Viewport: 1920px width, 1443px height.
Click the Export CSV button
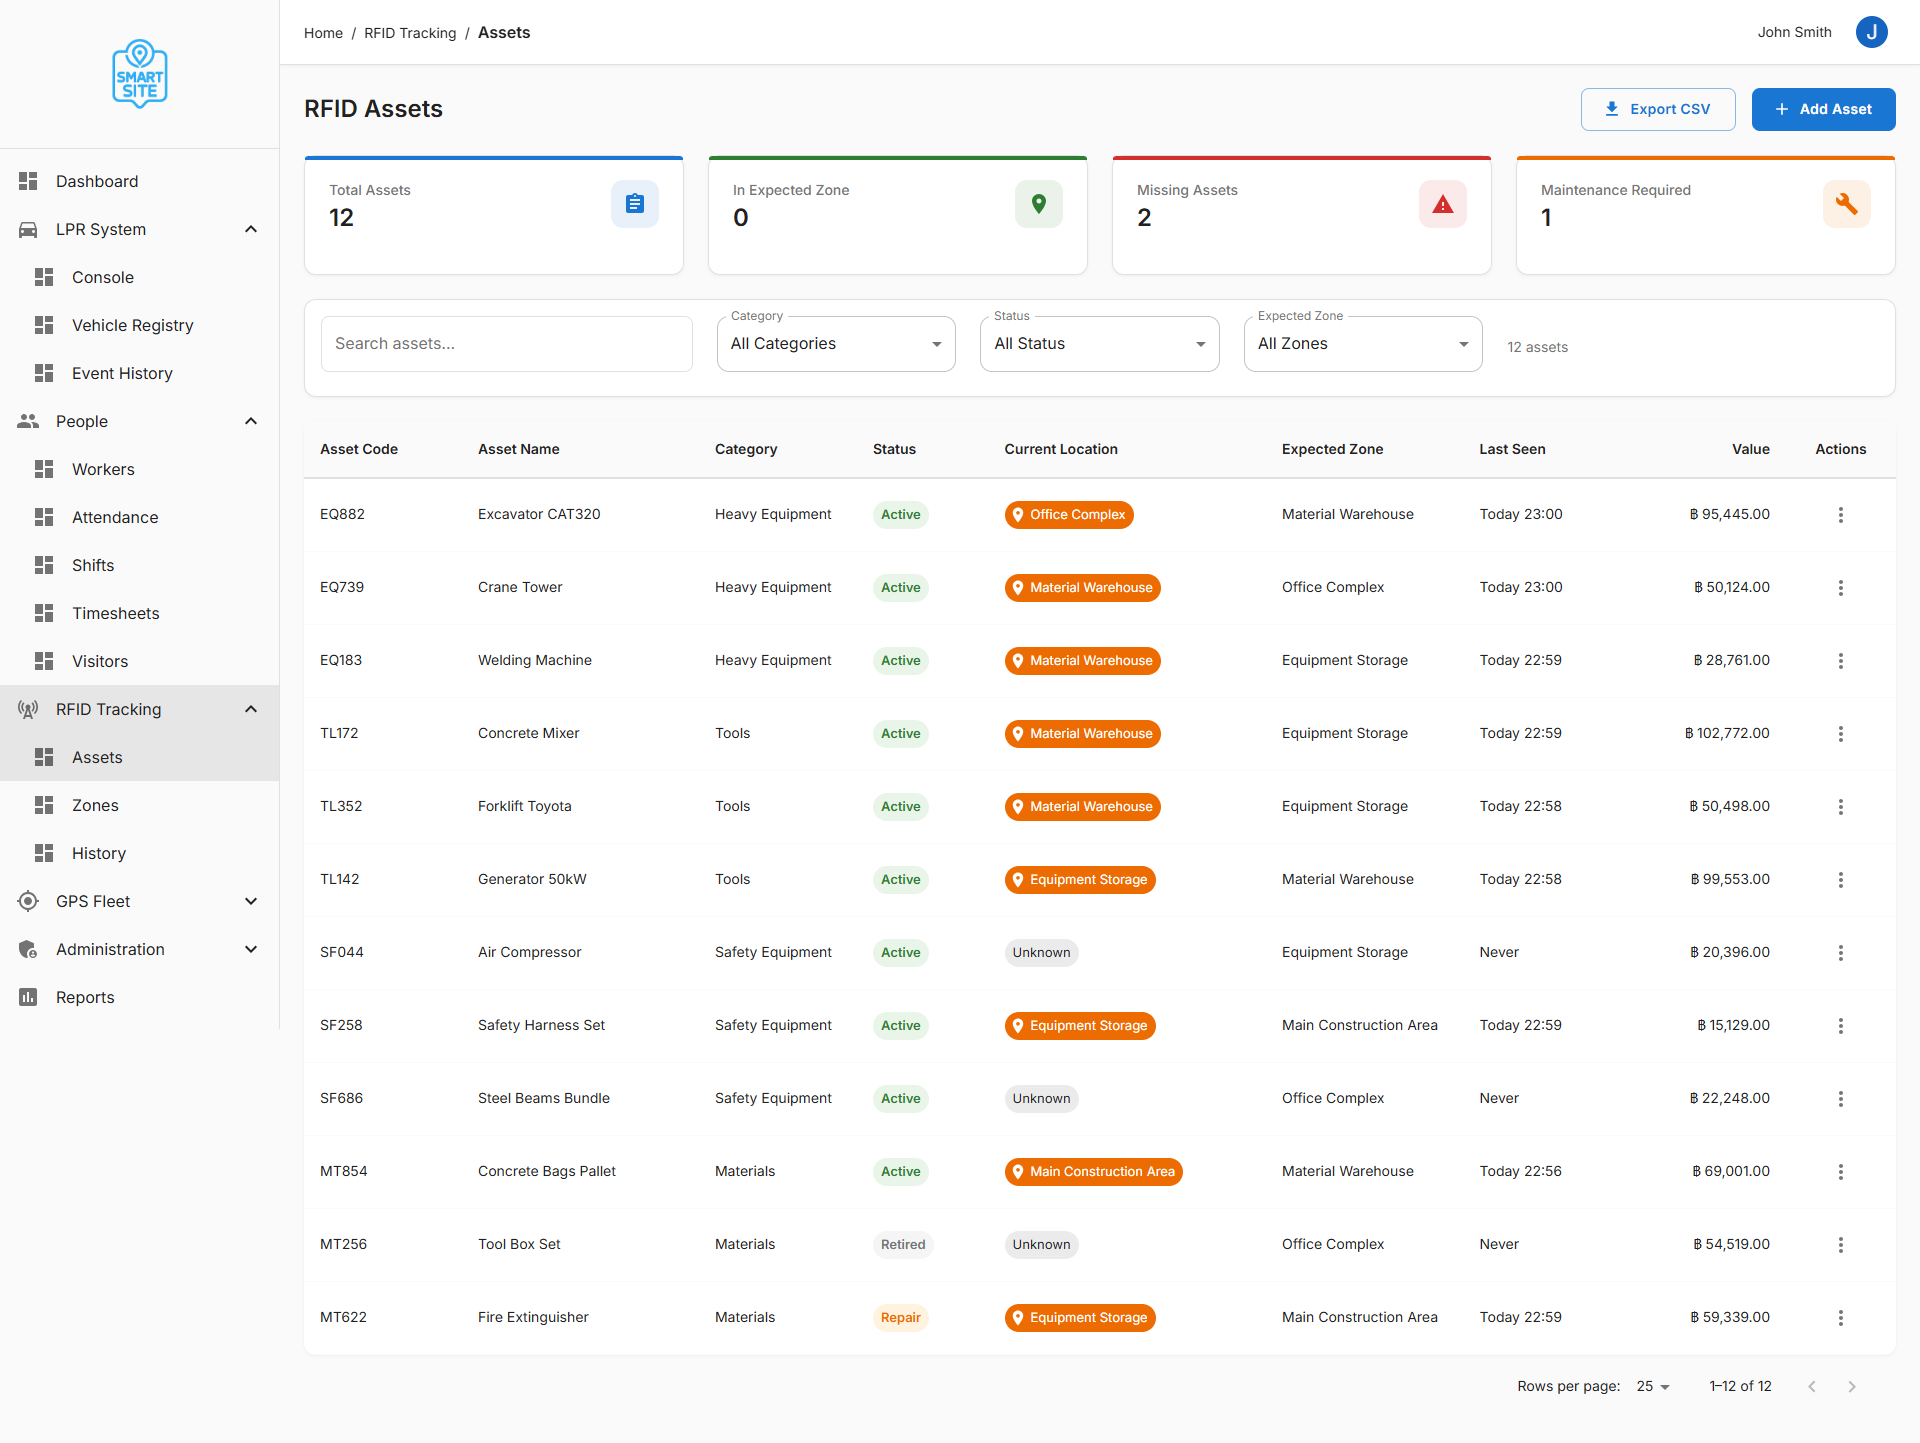[x=1657, y=109]
